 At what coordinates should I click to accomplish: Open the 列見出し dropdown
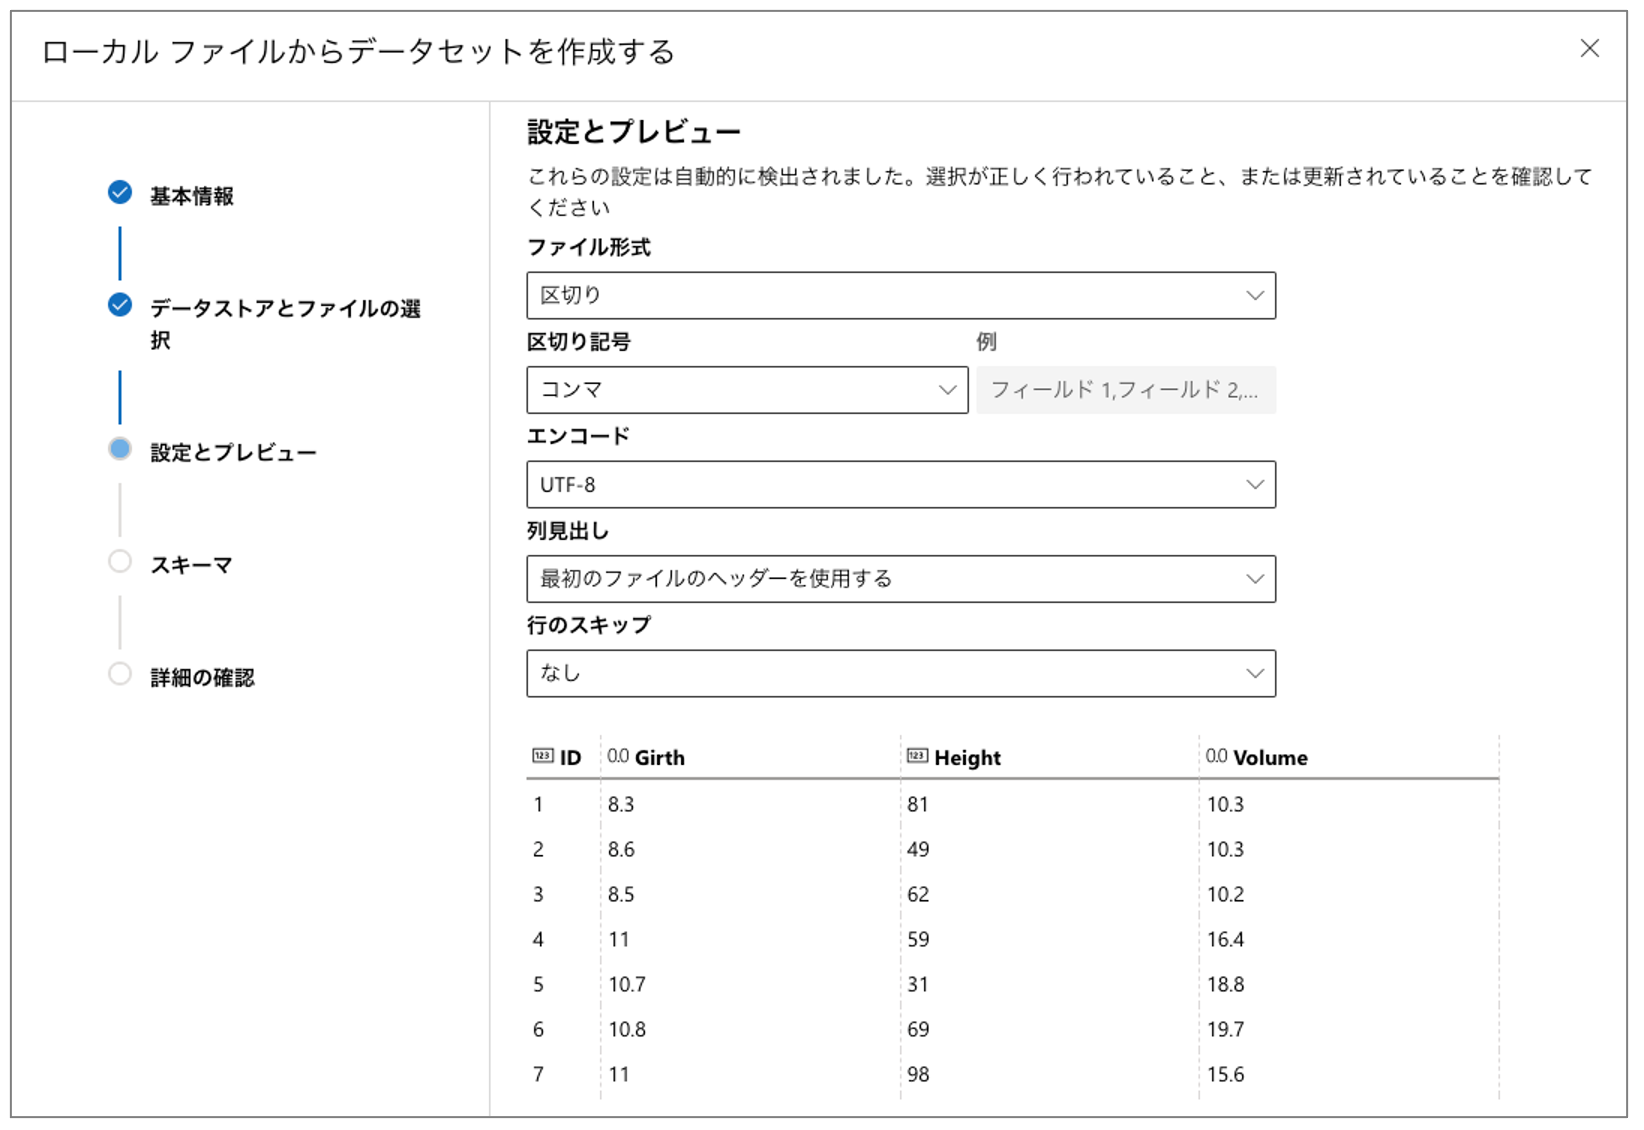click(900, 578)
